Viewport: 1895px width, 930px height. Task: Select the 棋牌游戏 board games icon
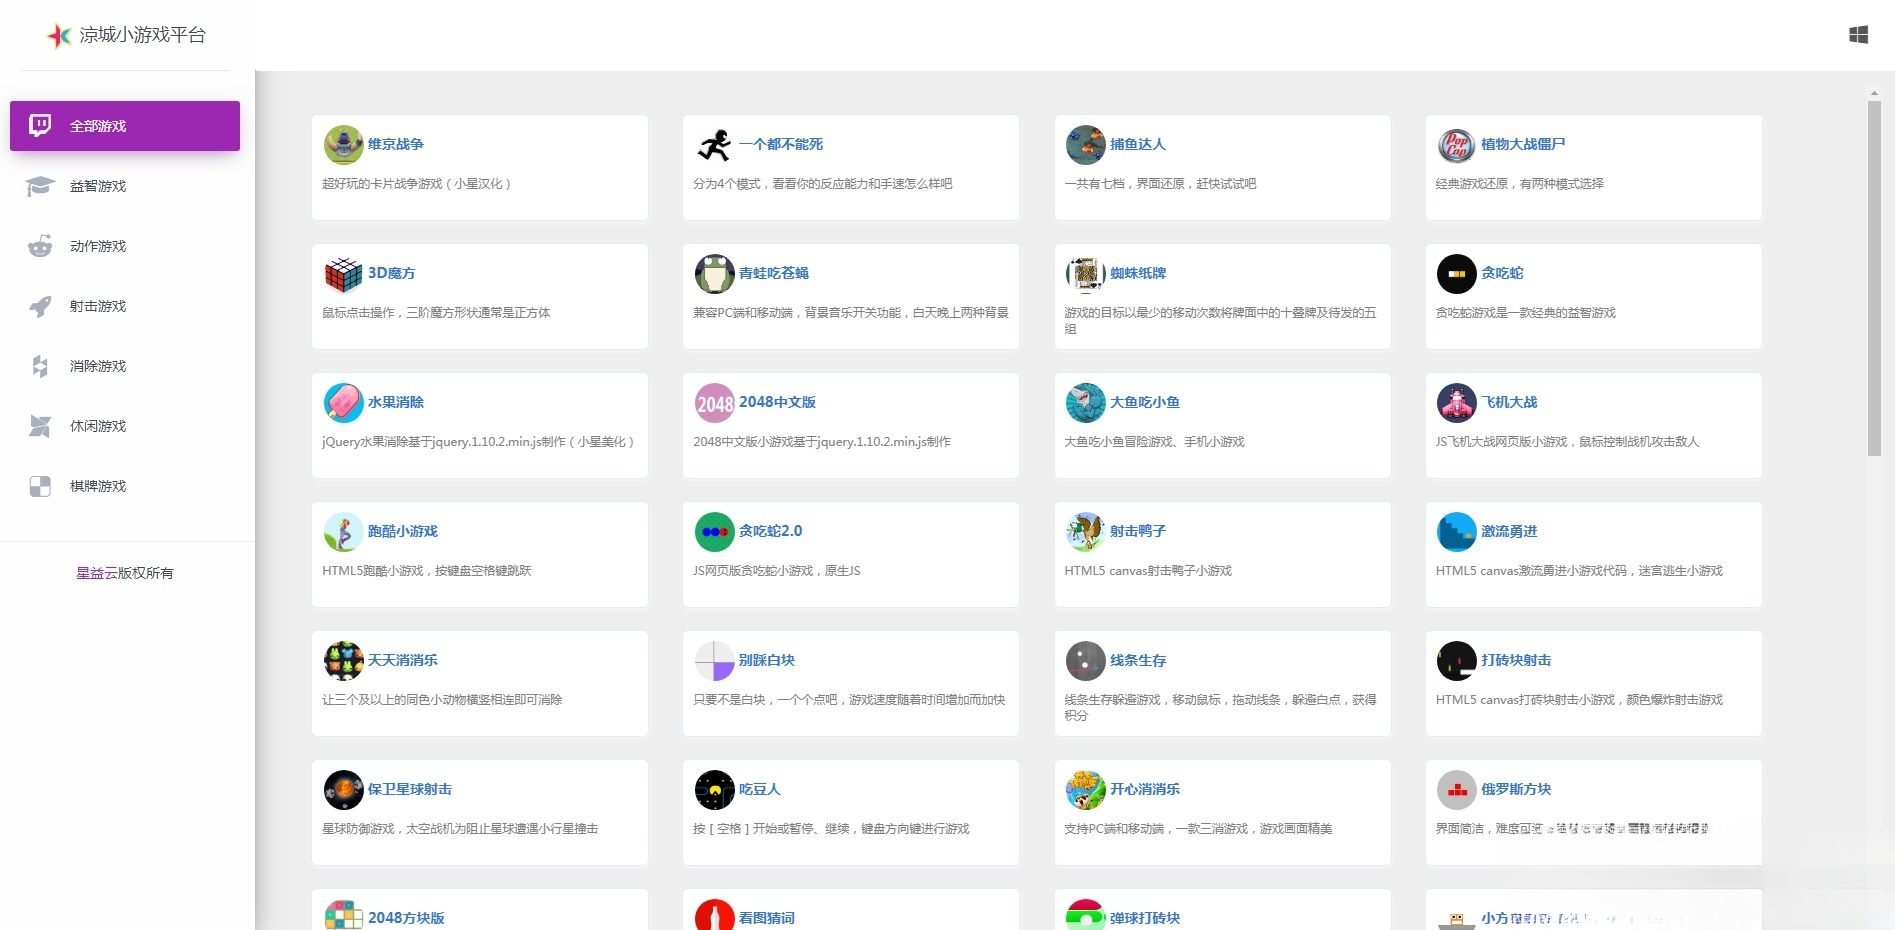(x=39, y=486)
